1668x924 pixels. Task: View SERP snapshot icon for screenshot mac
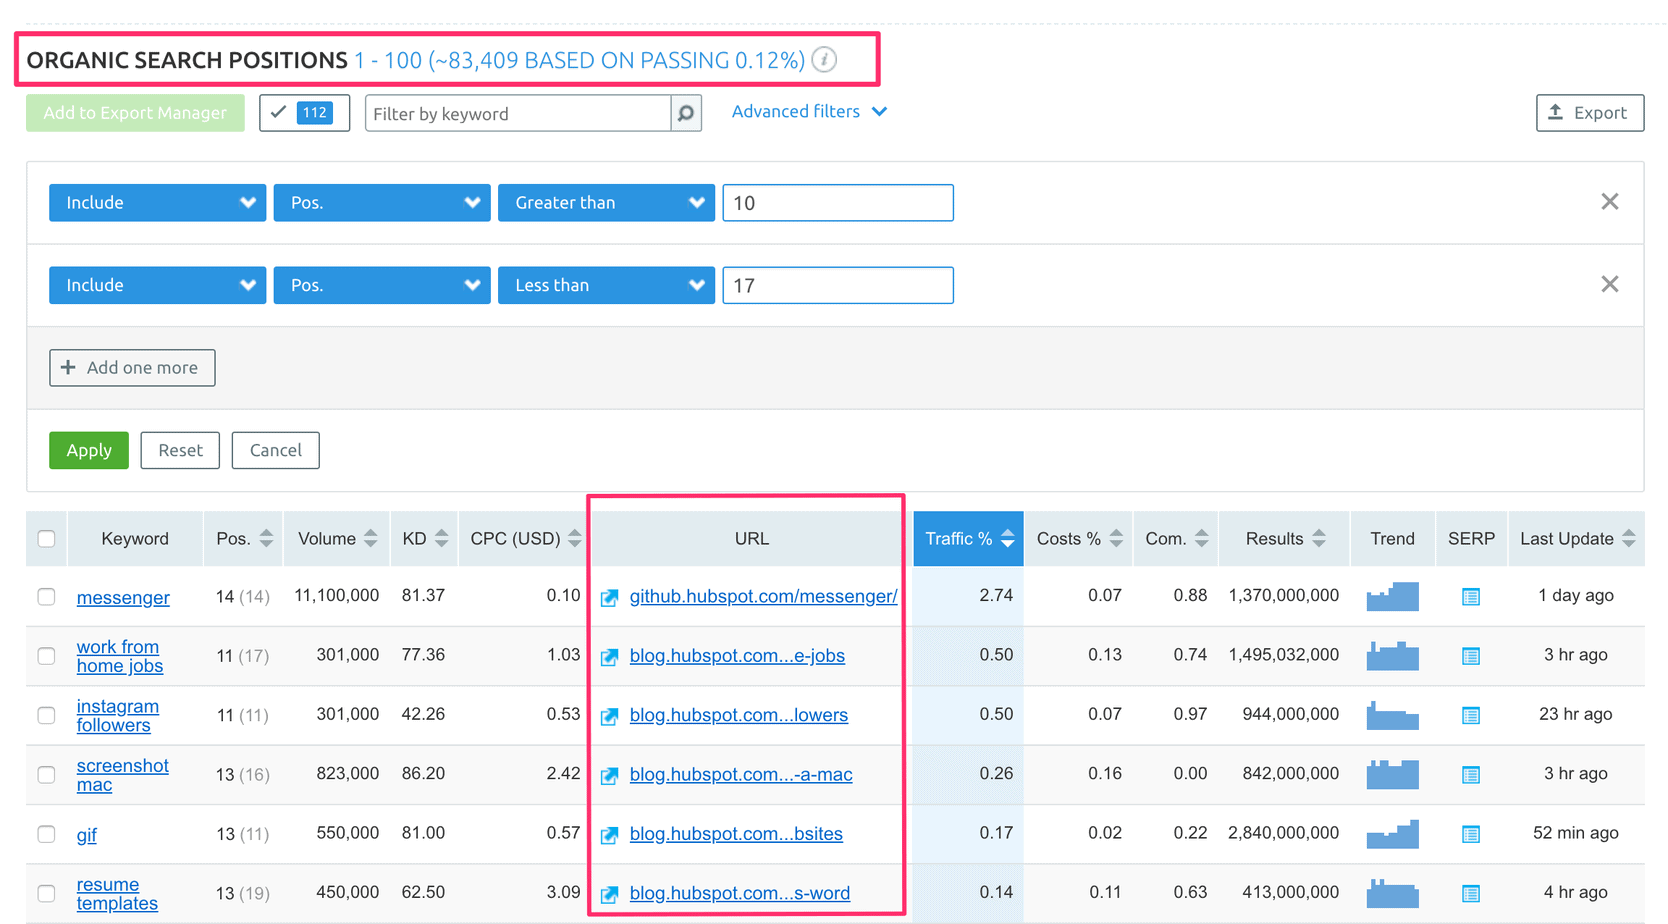click(1471, 774)
